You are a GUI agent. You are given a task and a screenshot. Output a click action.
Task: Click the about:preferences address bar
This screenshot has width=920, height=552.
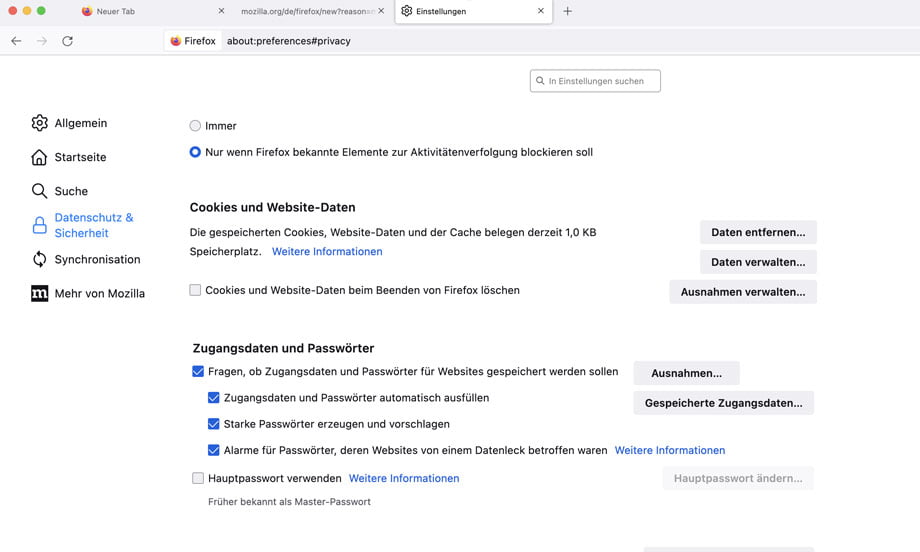coord(400,41)
